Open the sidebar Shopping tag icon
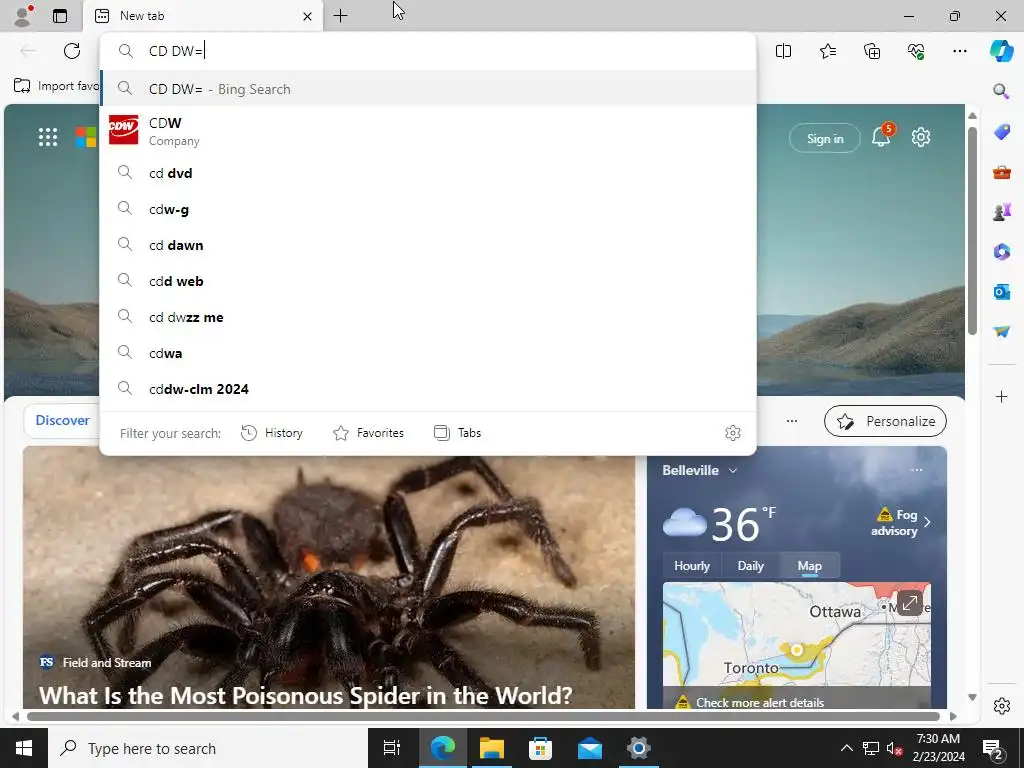Image resolution: width=1024 pixels, height=768 pixels. (1001, 131)
